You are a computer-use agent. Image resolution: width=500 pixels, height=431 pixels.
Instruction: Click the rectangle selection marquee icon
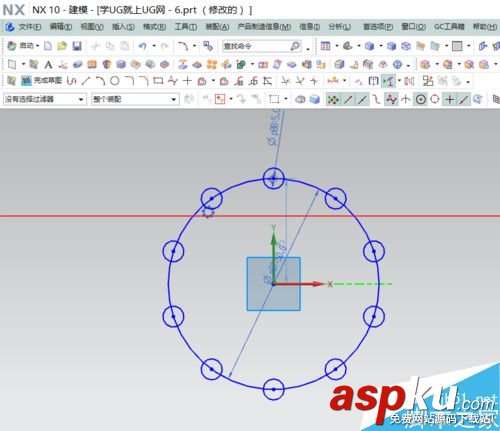tap(274, 99)
